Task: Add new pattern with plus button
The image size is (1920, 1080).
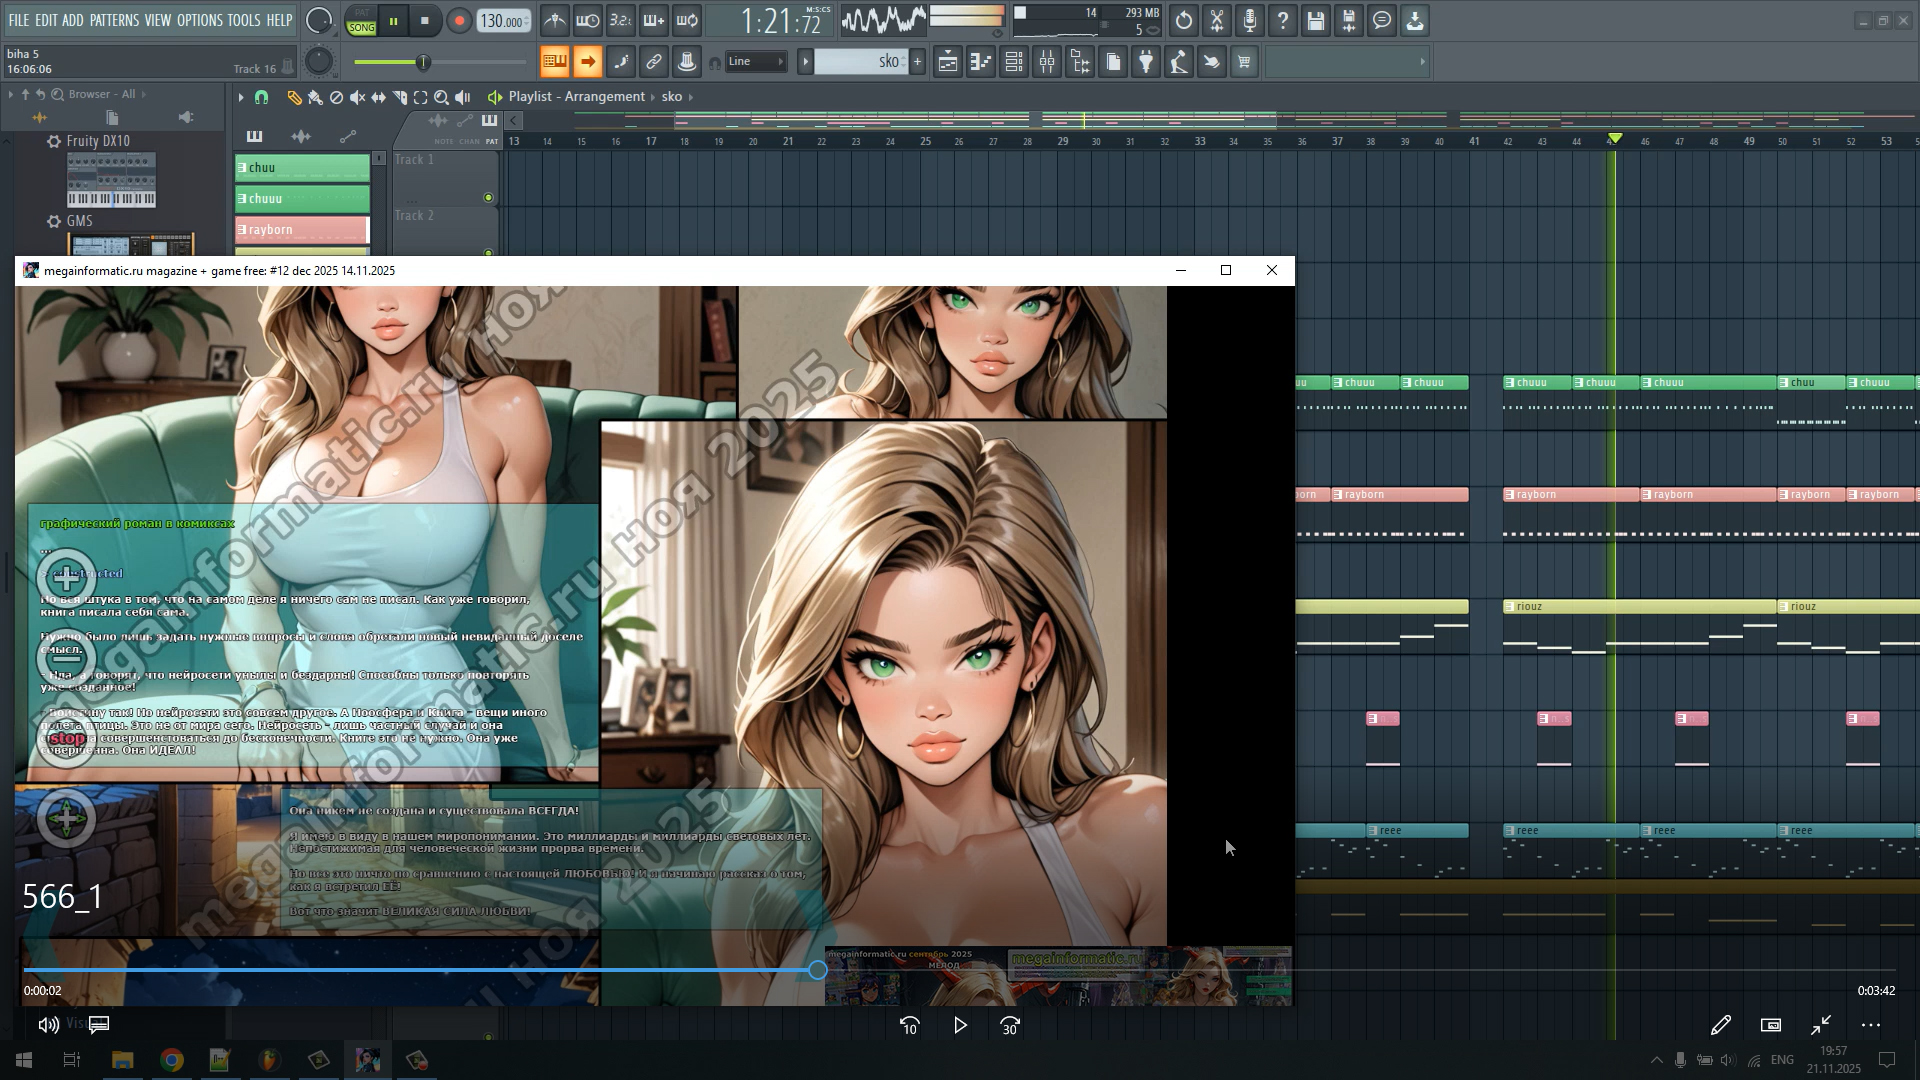Action: point(917,62)
